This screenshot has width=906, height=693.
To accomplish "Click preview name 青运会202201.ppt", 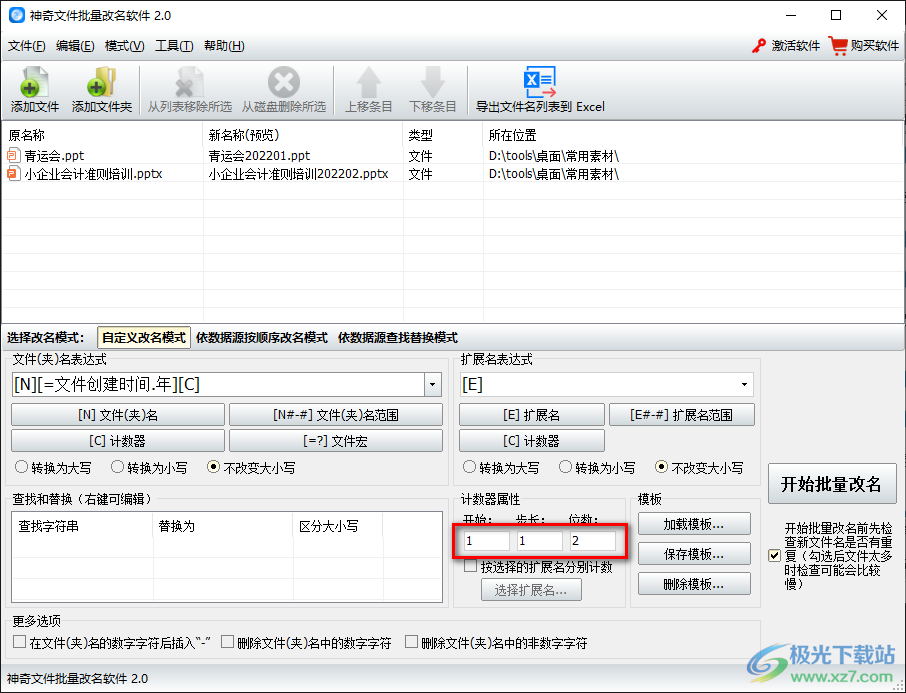I will click(259, 156).
